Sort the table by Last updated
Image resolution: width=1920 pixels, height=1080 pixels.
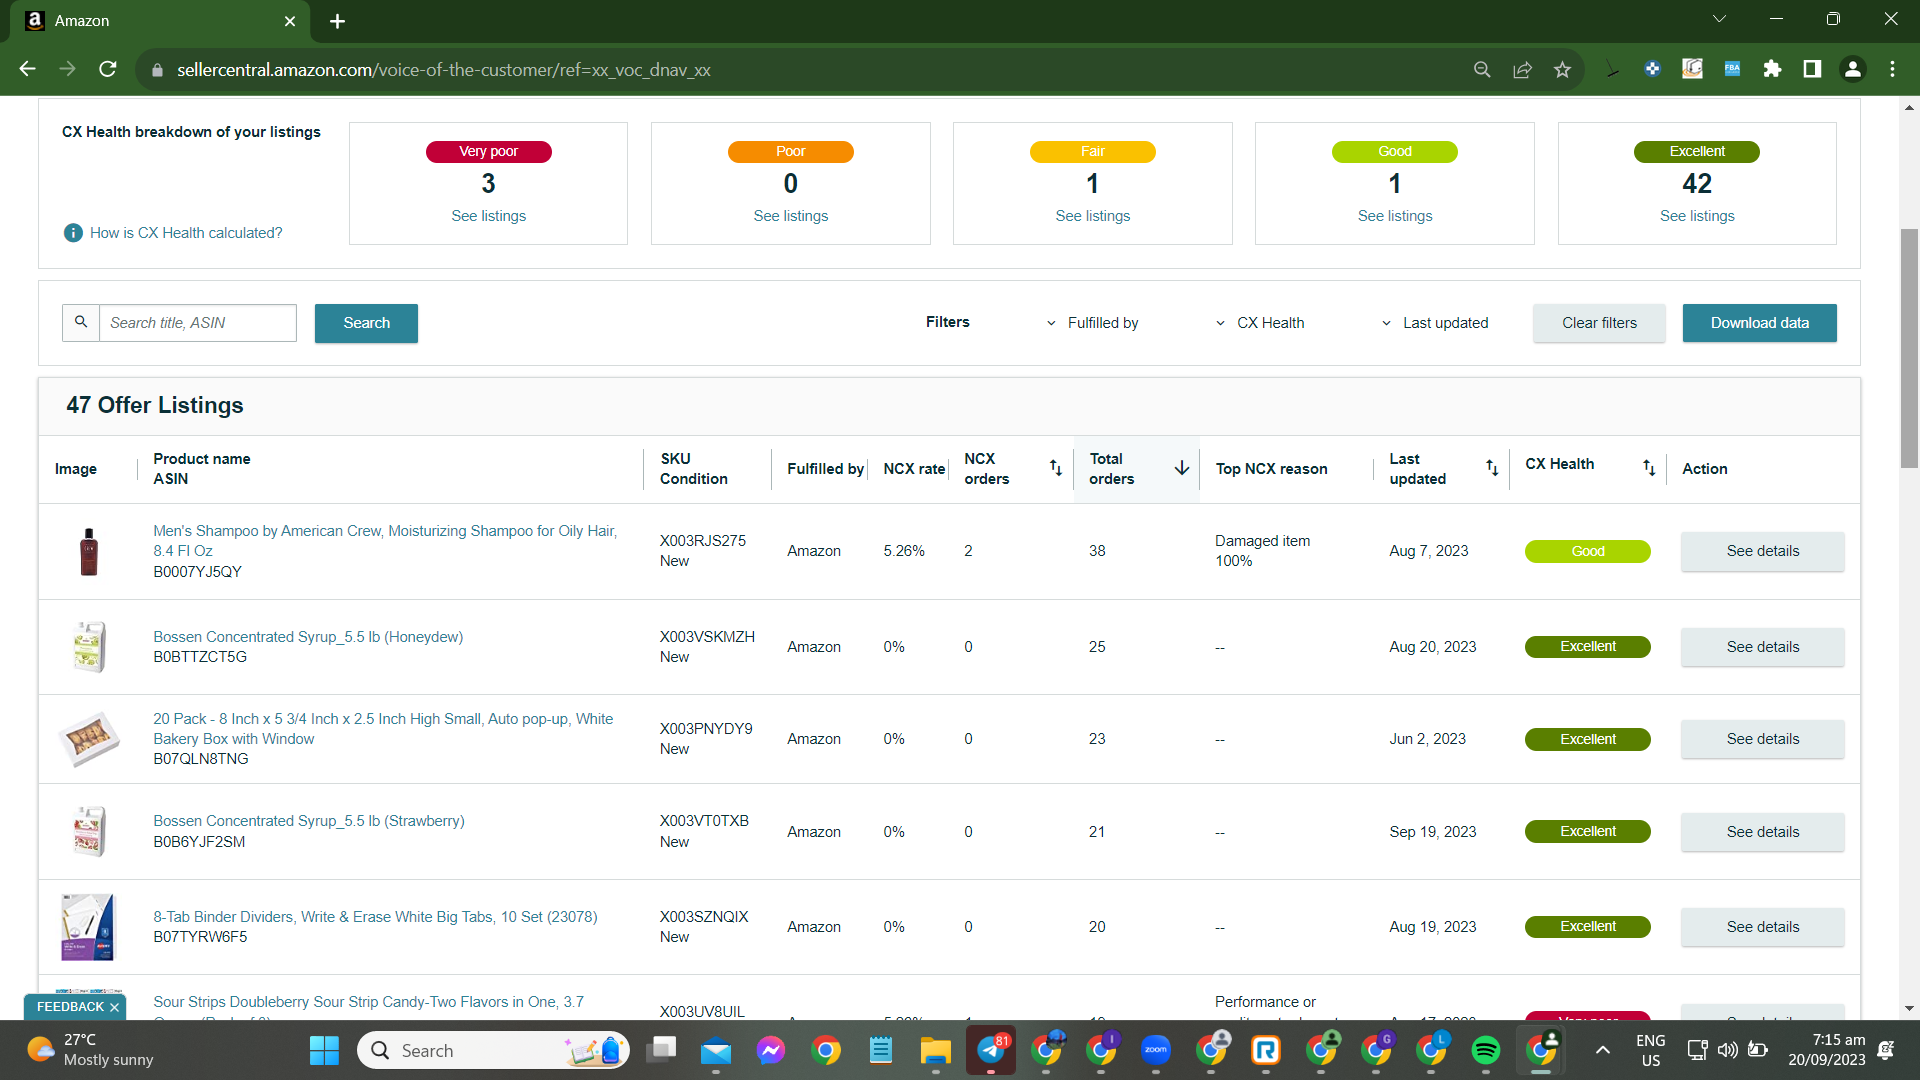1491,468
